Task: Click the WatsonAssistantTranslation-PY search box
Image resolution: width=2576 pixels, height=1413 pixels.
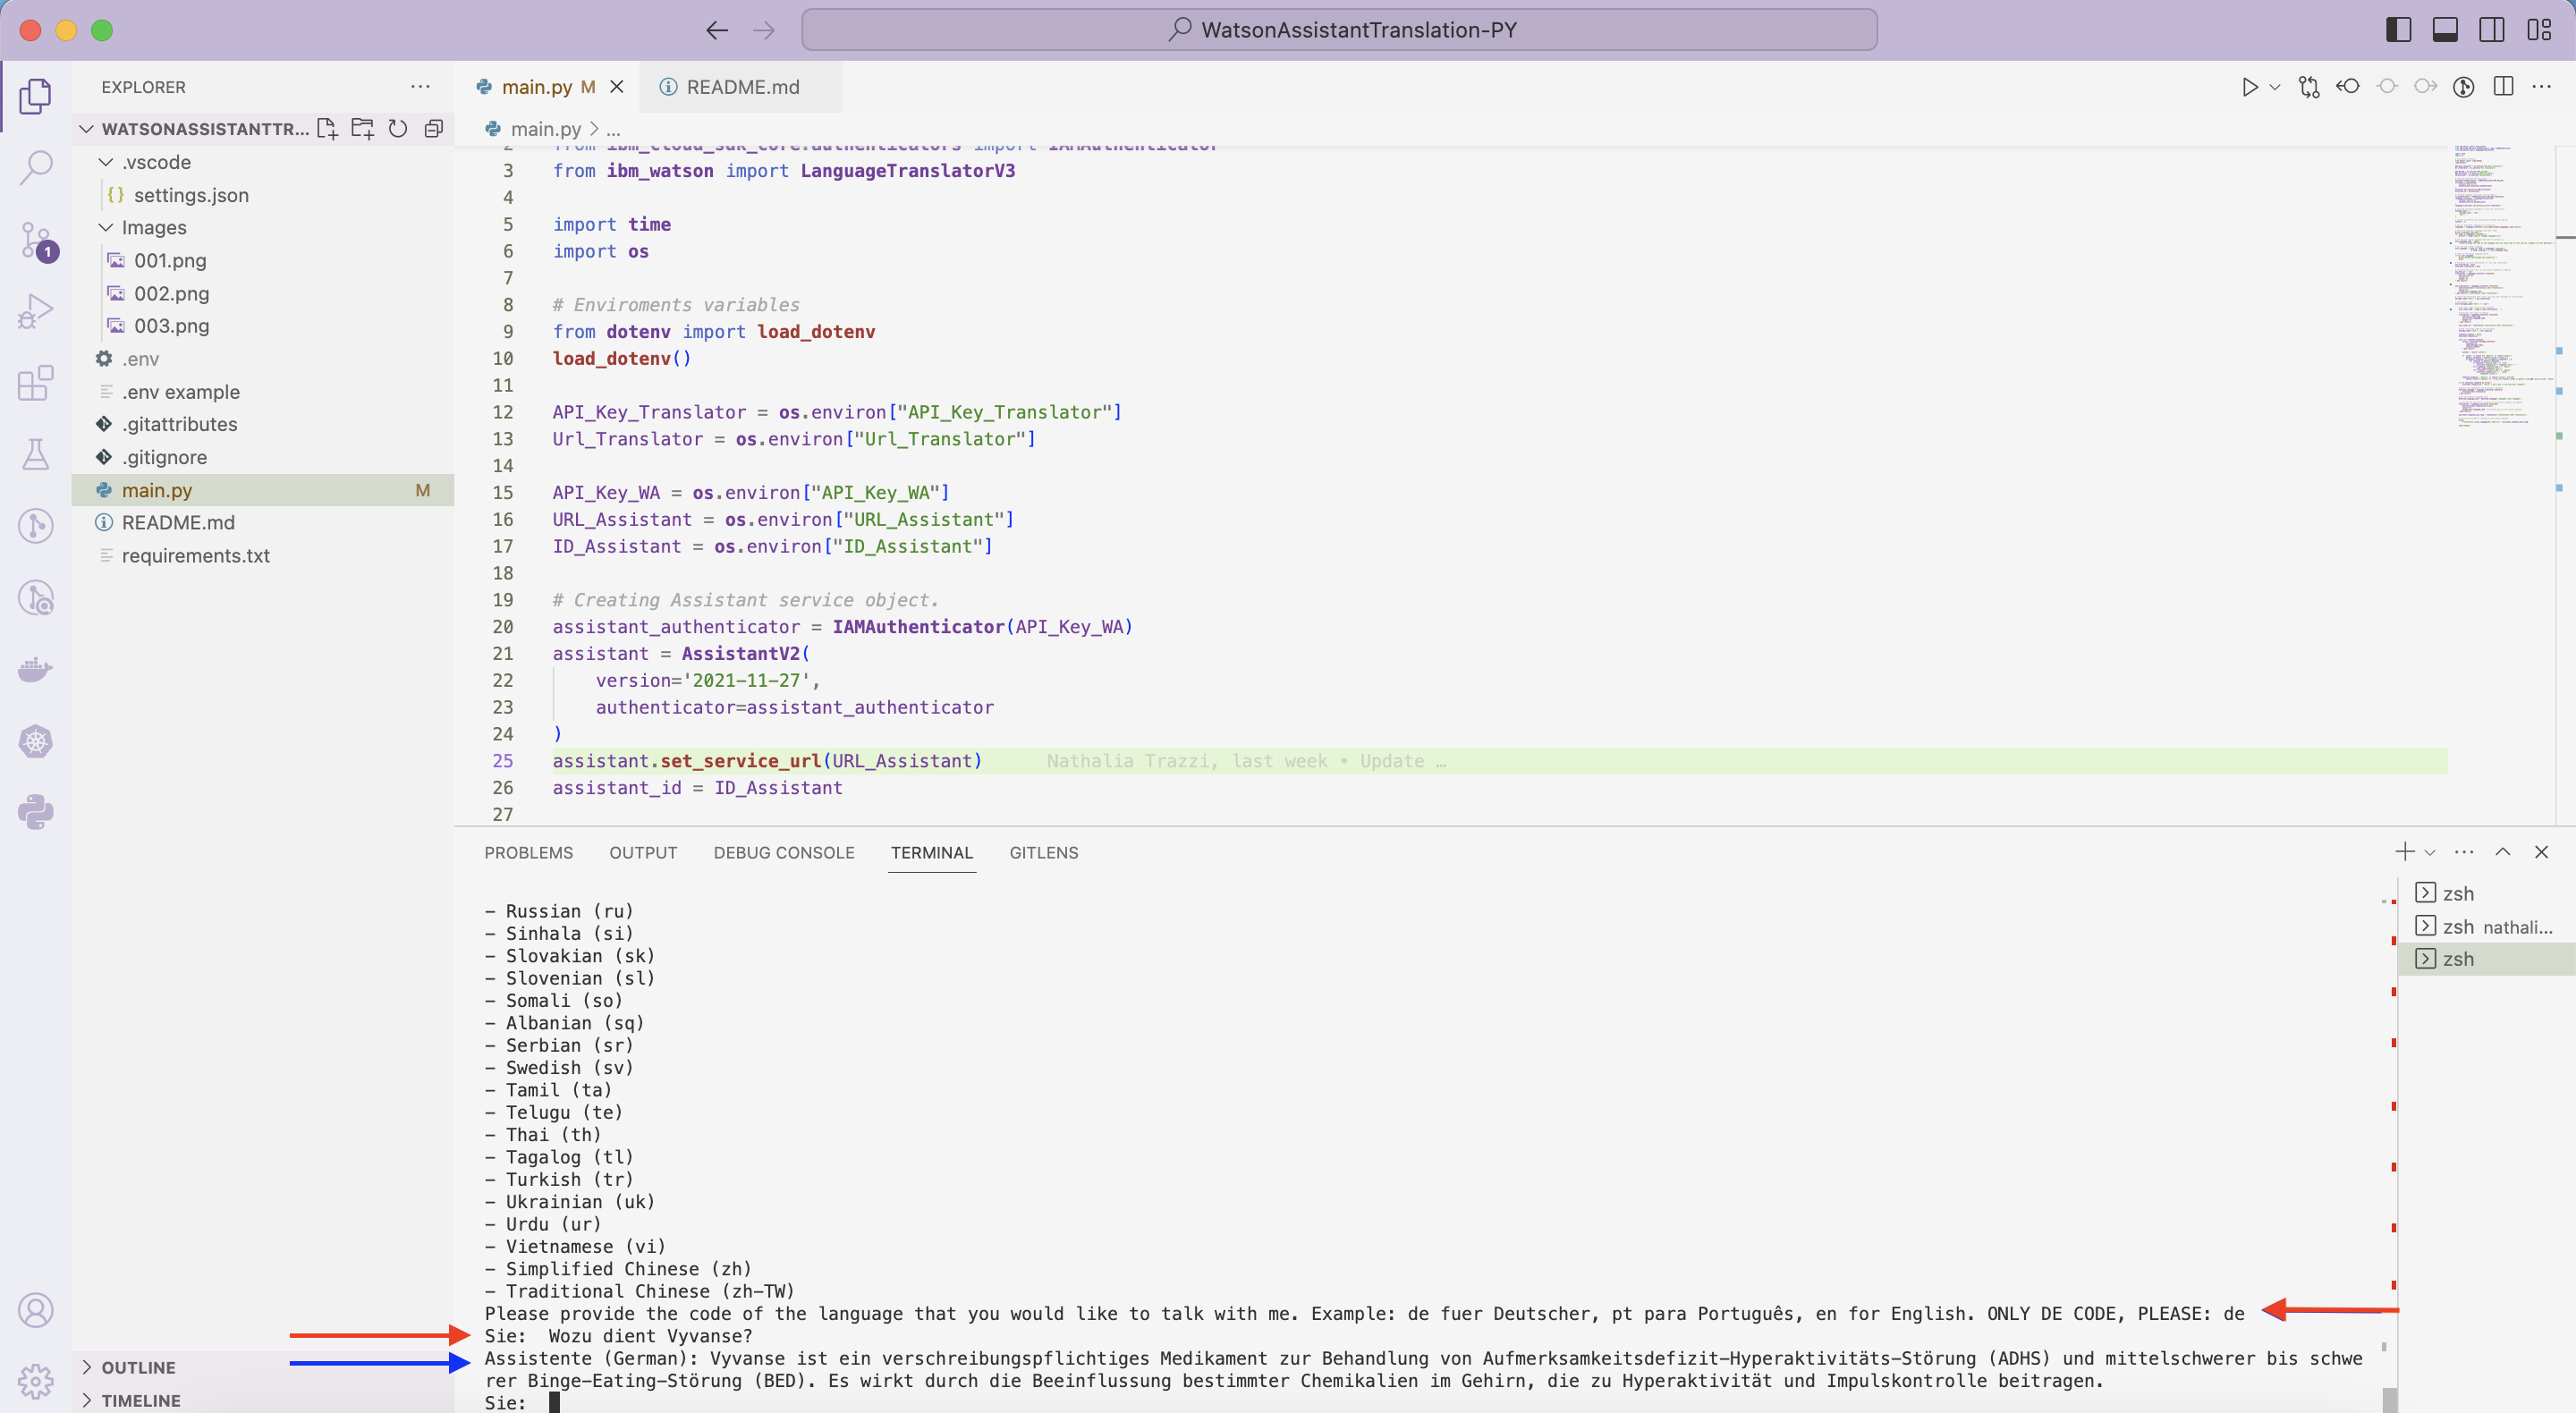Action: click(x=1339, y=30)
